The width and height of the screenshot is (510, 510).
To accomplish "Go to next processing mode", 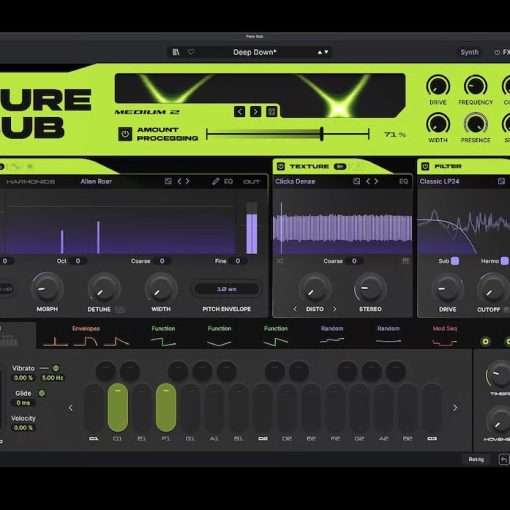I will click(x=256, y=111).
